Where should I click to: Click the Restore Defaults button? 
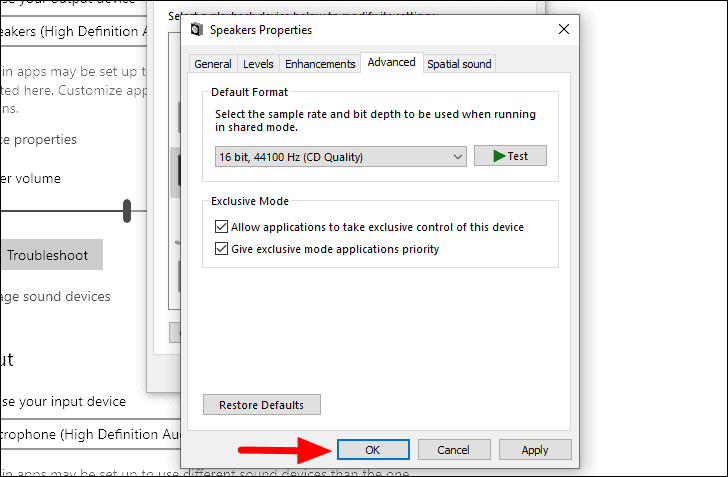point(262,405)
